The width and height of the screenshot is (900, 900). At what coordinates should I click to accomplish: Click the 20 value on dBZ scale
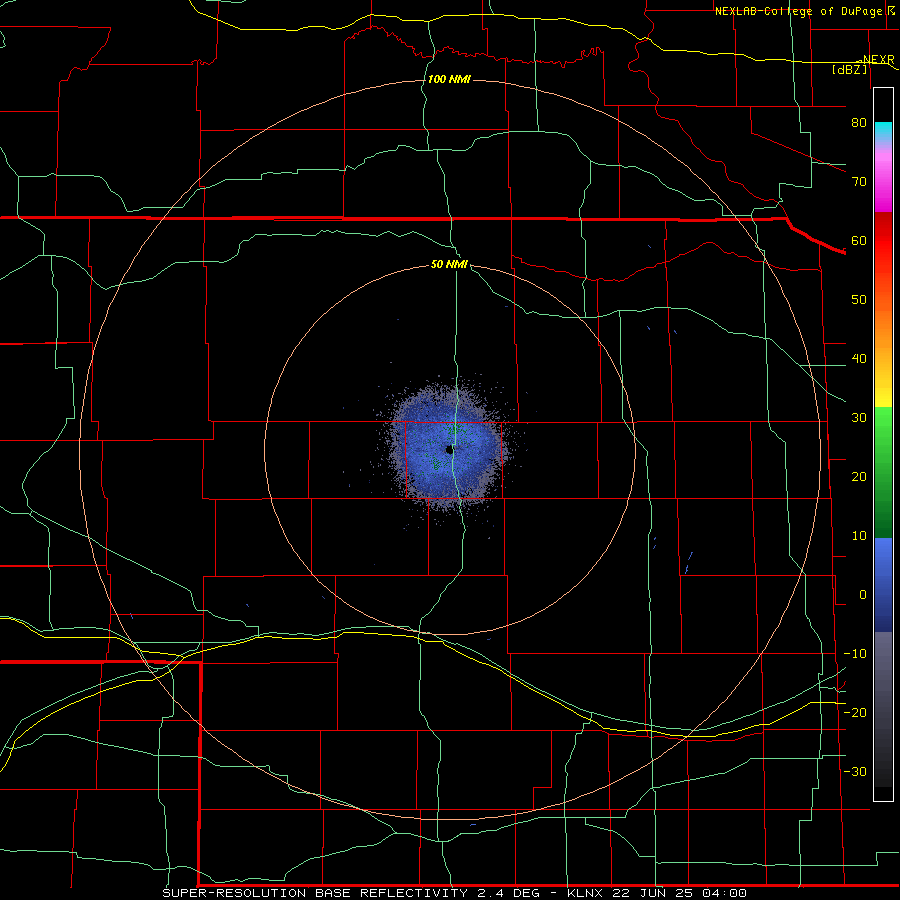pos(859,476)
